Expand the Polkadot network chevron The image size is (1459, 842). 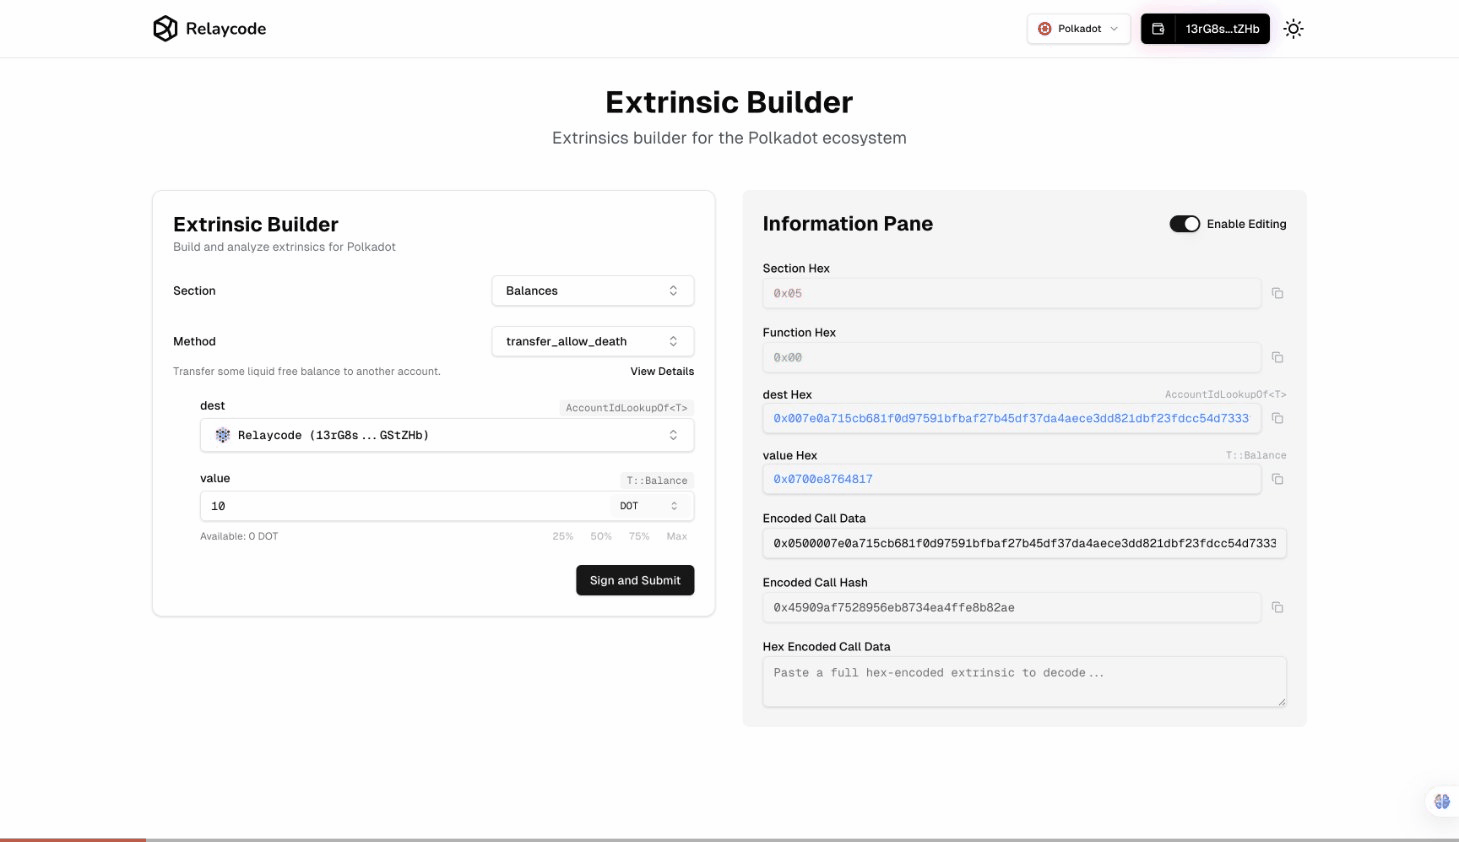1114,29
